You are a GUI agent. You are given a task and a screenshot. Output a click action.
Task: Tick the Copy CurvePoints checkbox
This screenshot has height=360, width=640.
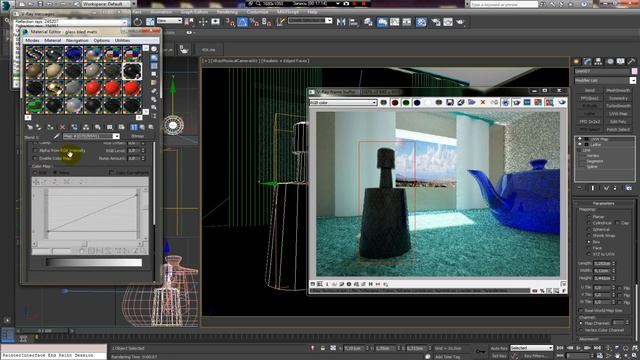click(111, 173)
